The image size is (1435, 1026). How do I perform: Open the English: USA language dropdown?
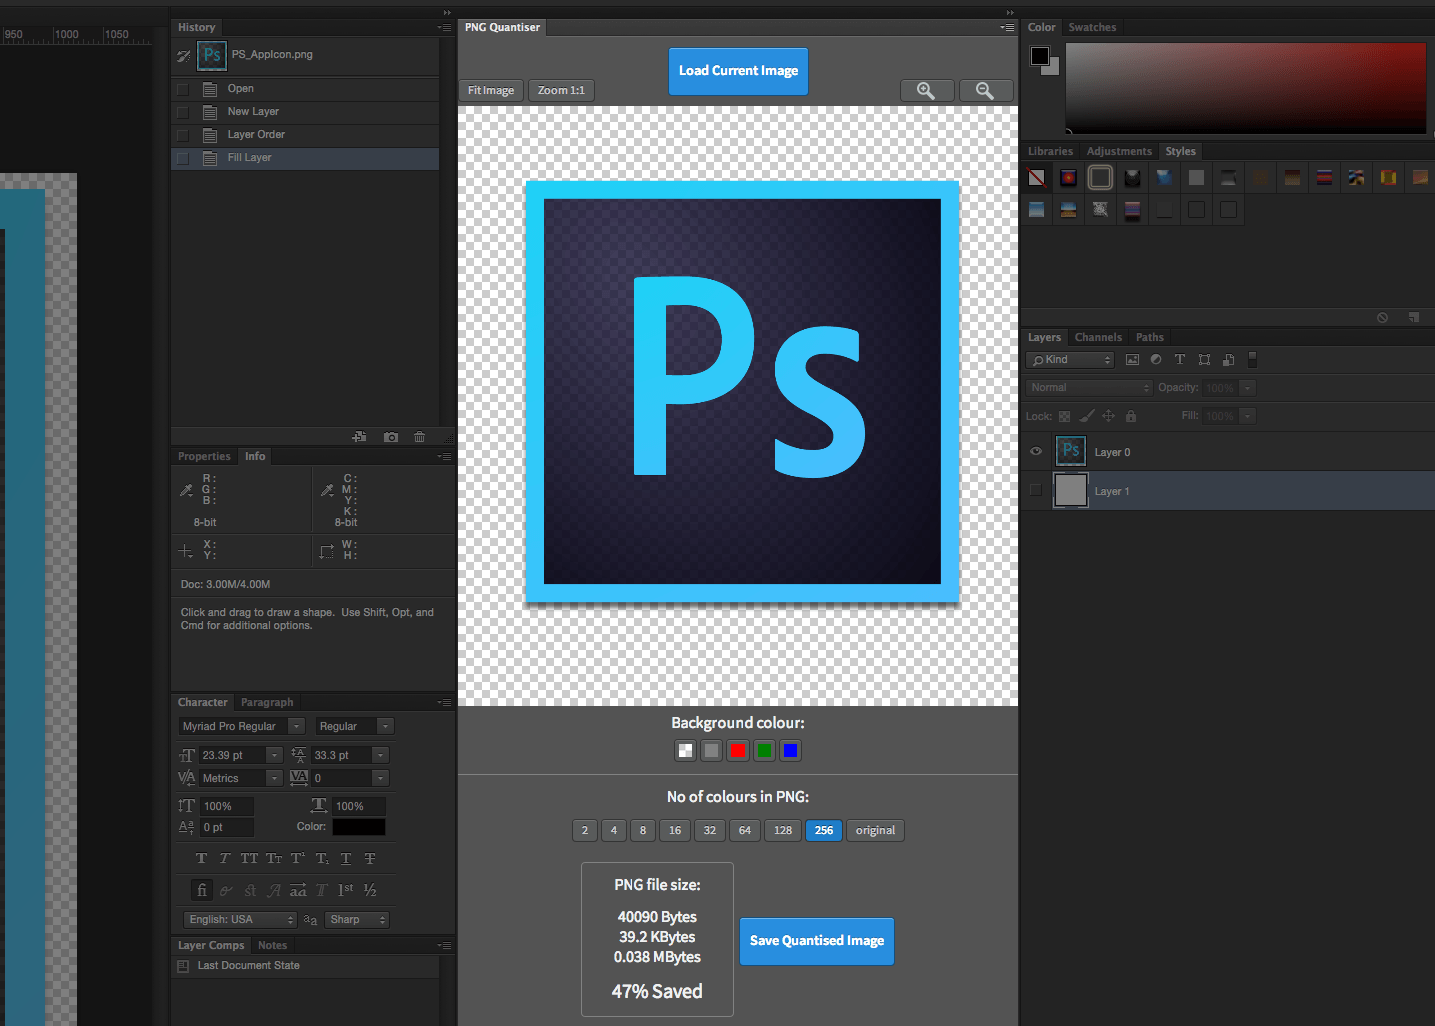240,920
